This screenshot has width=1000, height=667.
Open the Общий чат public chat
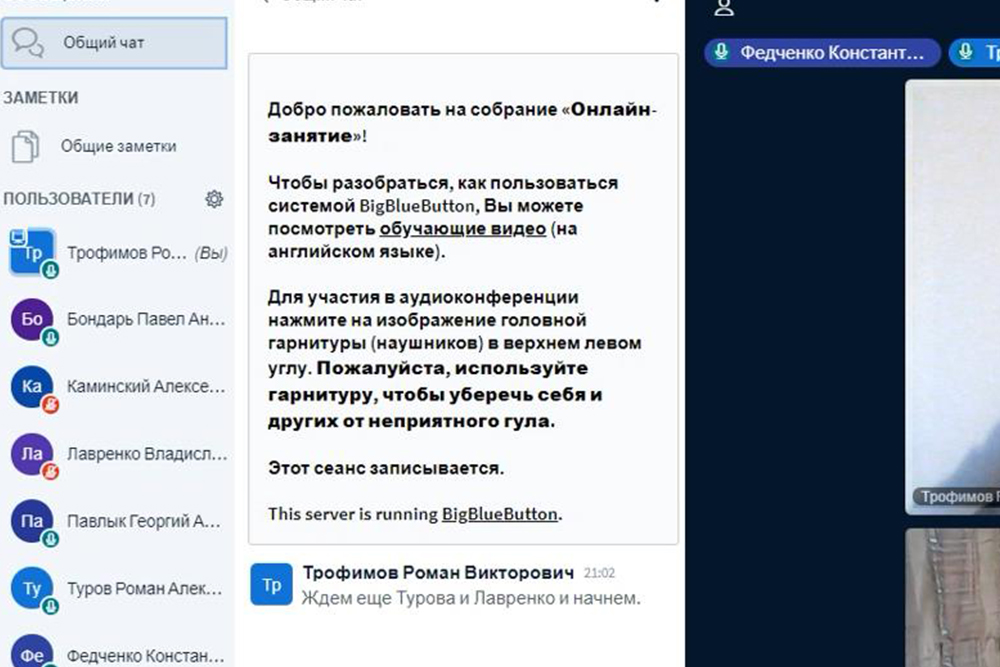(x=113, y=43)
